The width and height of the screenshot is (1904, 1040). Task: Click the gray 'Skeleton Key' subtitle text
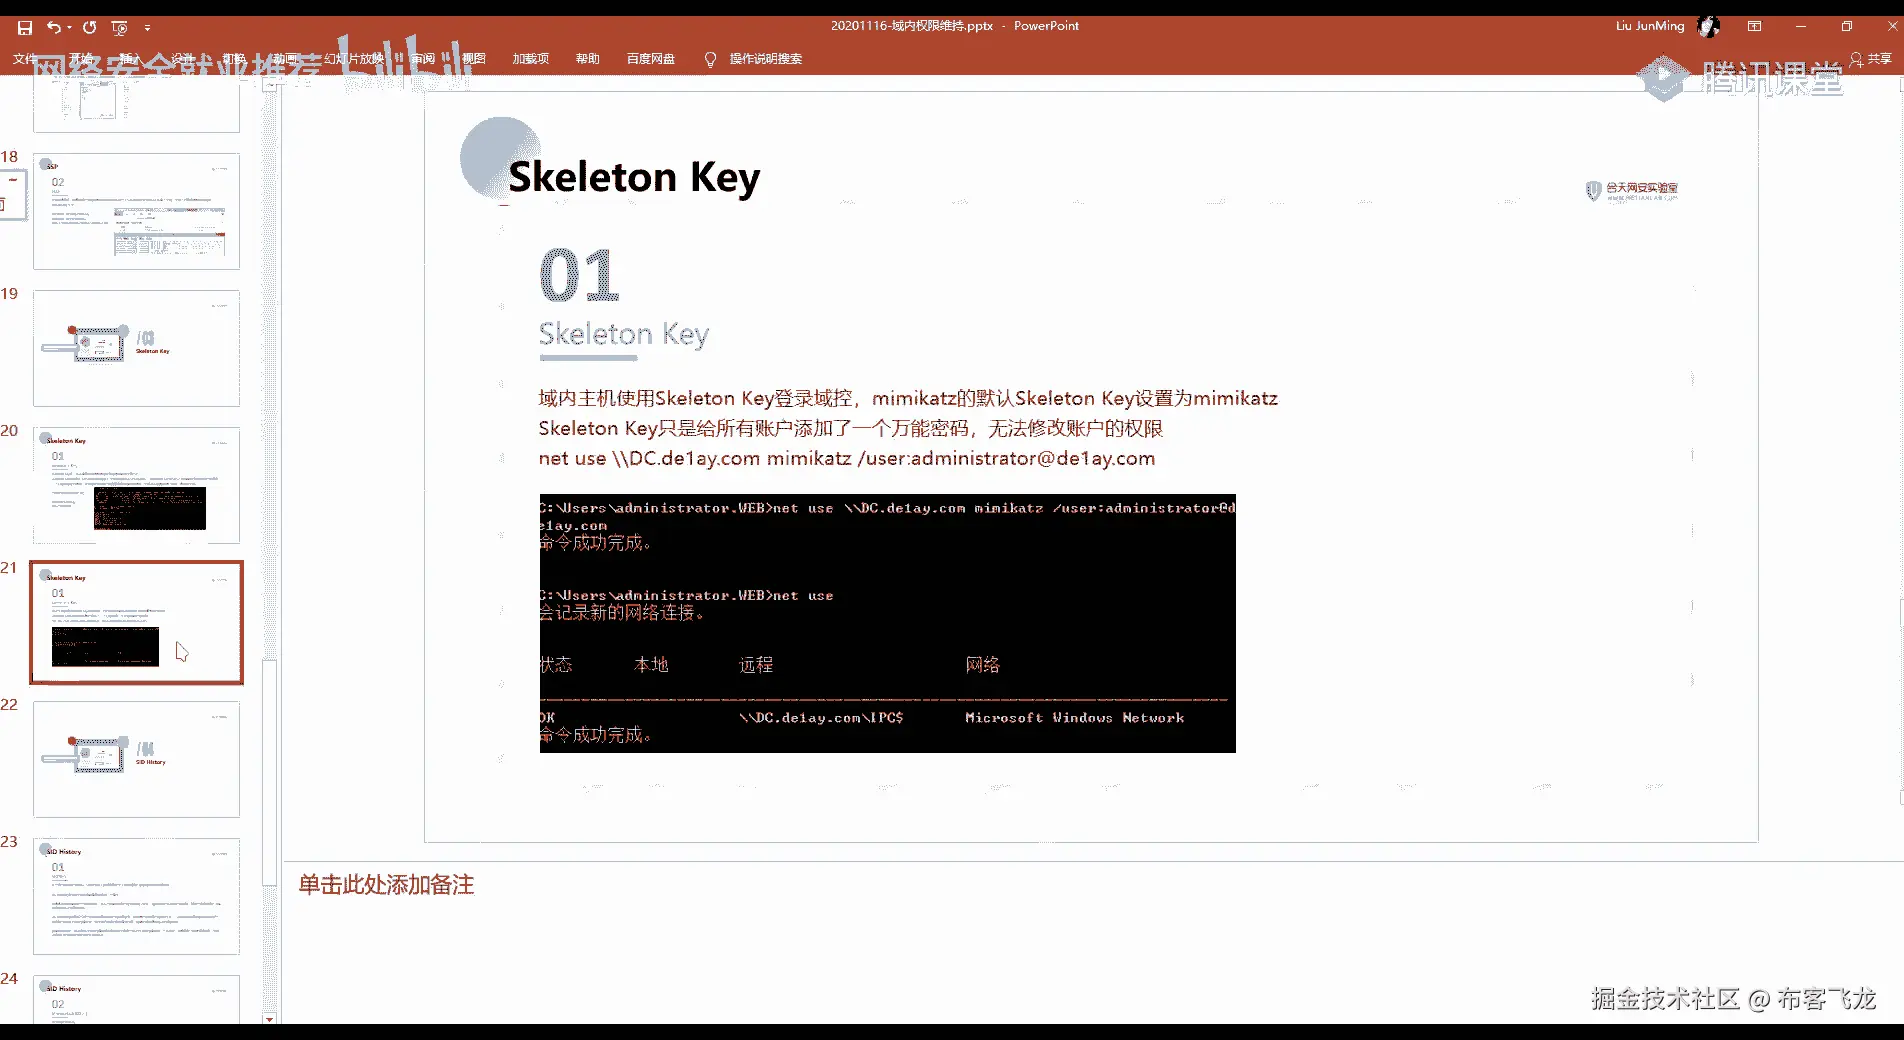[x=624, y=334]
